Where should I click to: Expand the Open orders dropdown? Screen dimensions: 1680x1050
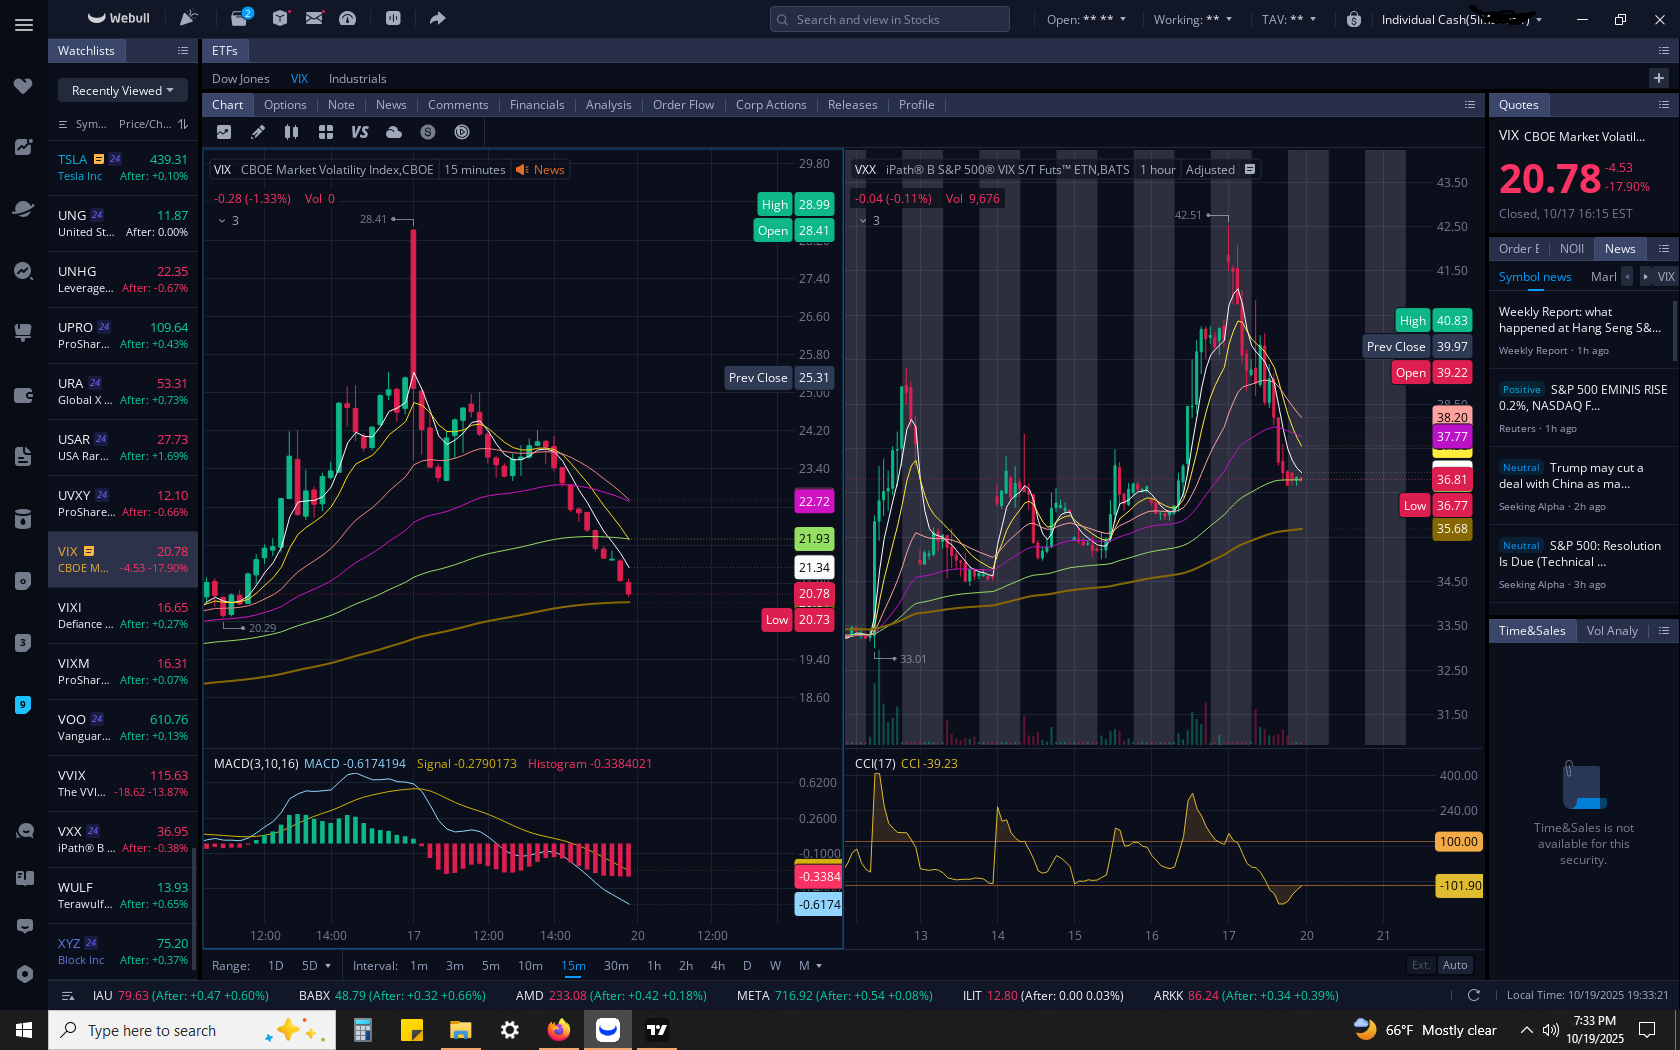pyautogui.click(x=1086, y=19)
